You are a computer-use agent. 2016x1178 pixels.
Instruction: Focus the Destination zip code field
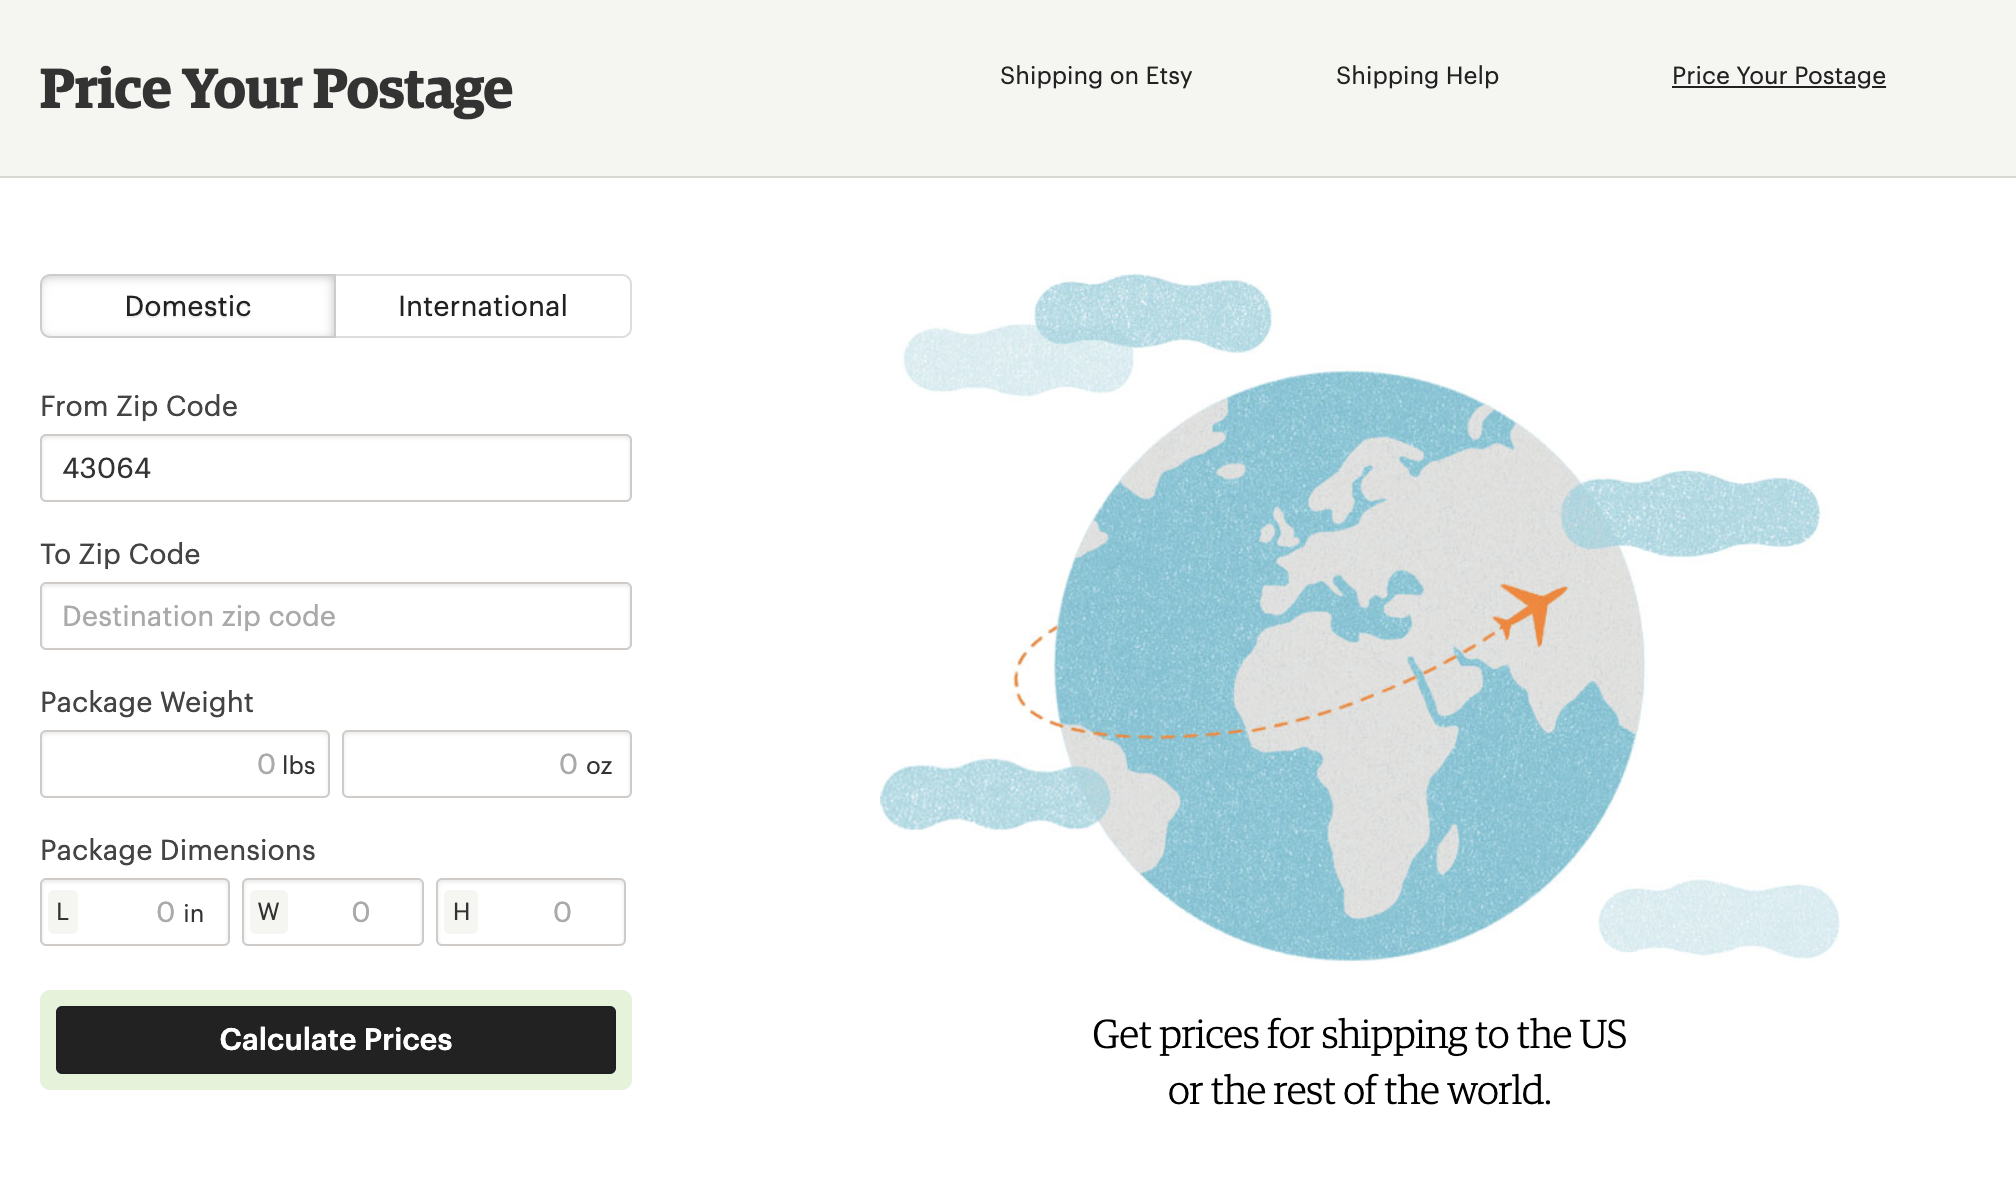click(336, 616)
